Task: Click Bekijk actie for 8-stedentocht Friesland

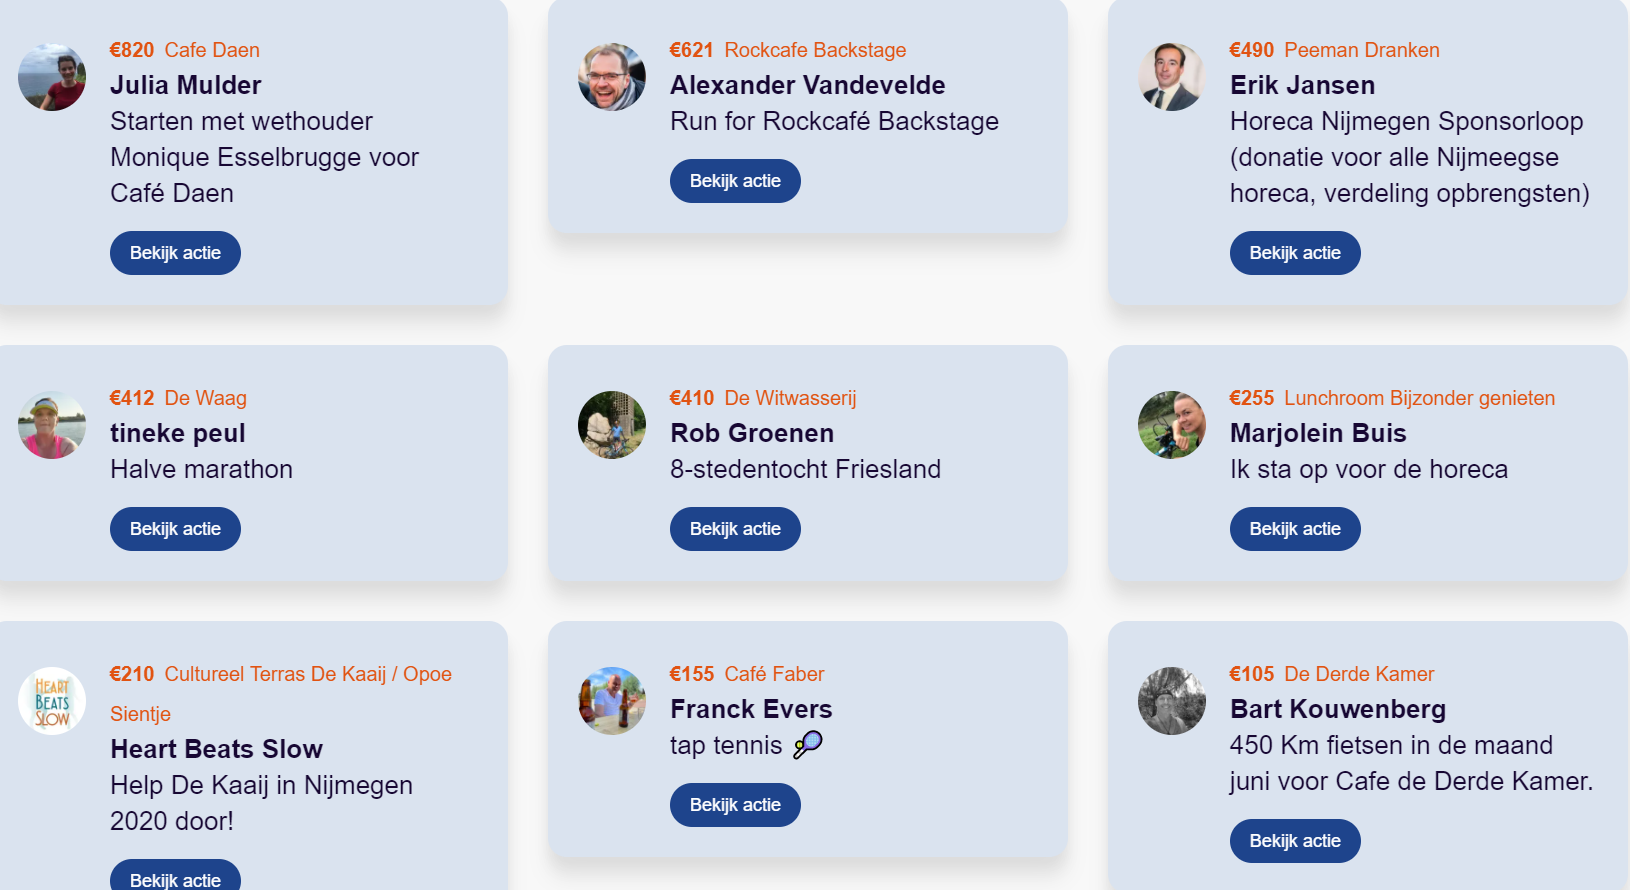Action: point(735,529)
